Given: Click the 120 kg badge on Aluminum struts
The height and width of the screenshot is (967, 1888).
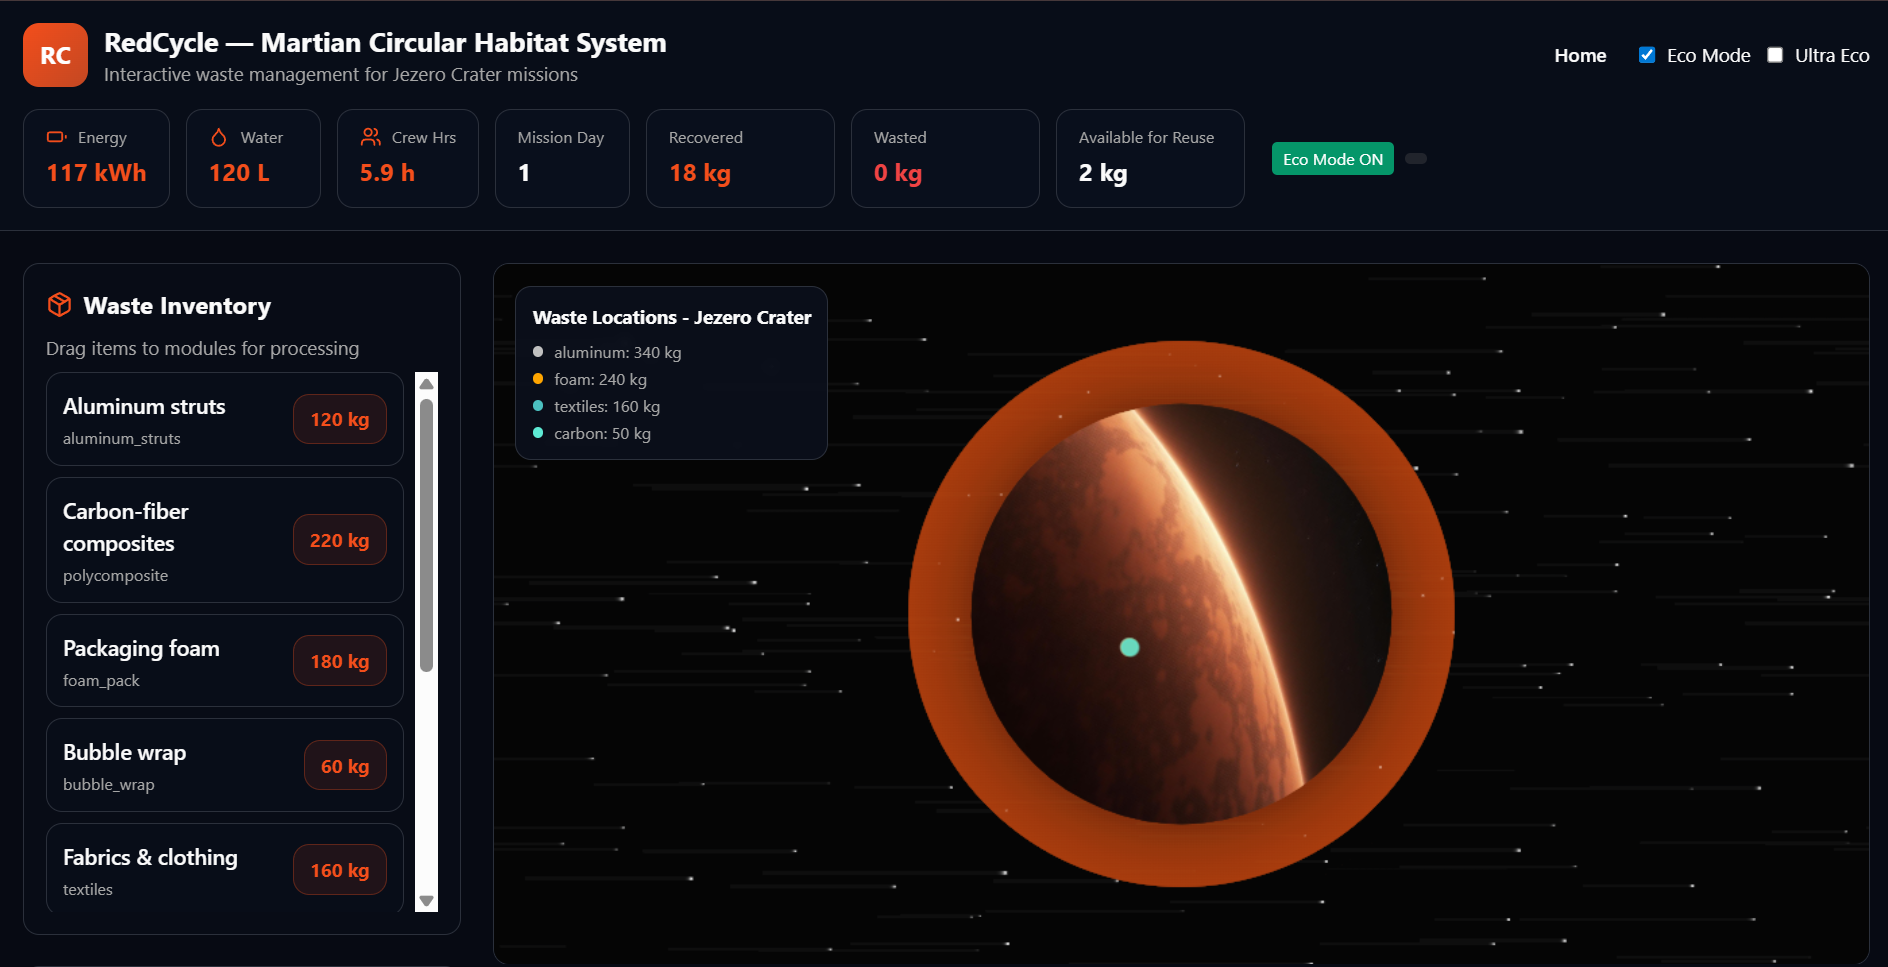Looking at the screenshot, I should pyautogui.click(x=340, y=419).
